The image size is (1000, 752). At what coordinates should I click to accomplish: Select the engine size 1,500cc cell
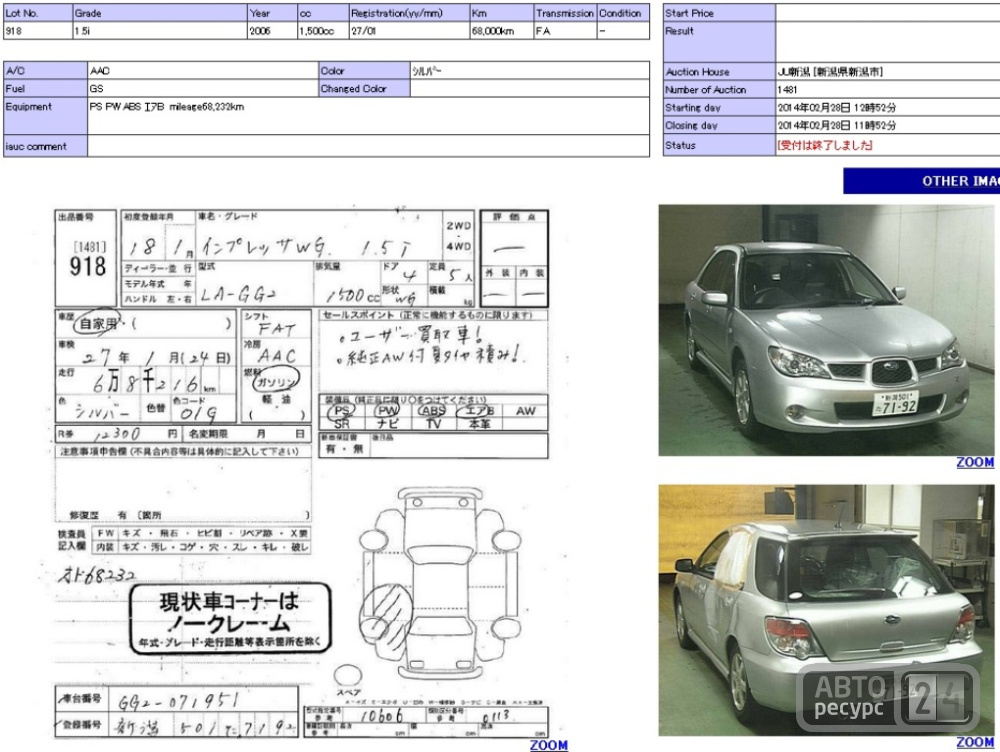pos(323,31)
